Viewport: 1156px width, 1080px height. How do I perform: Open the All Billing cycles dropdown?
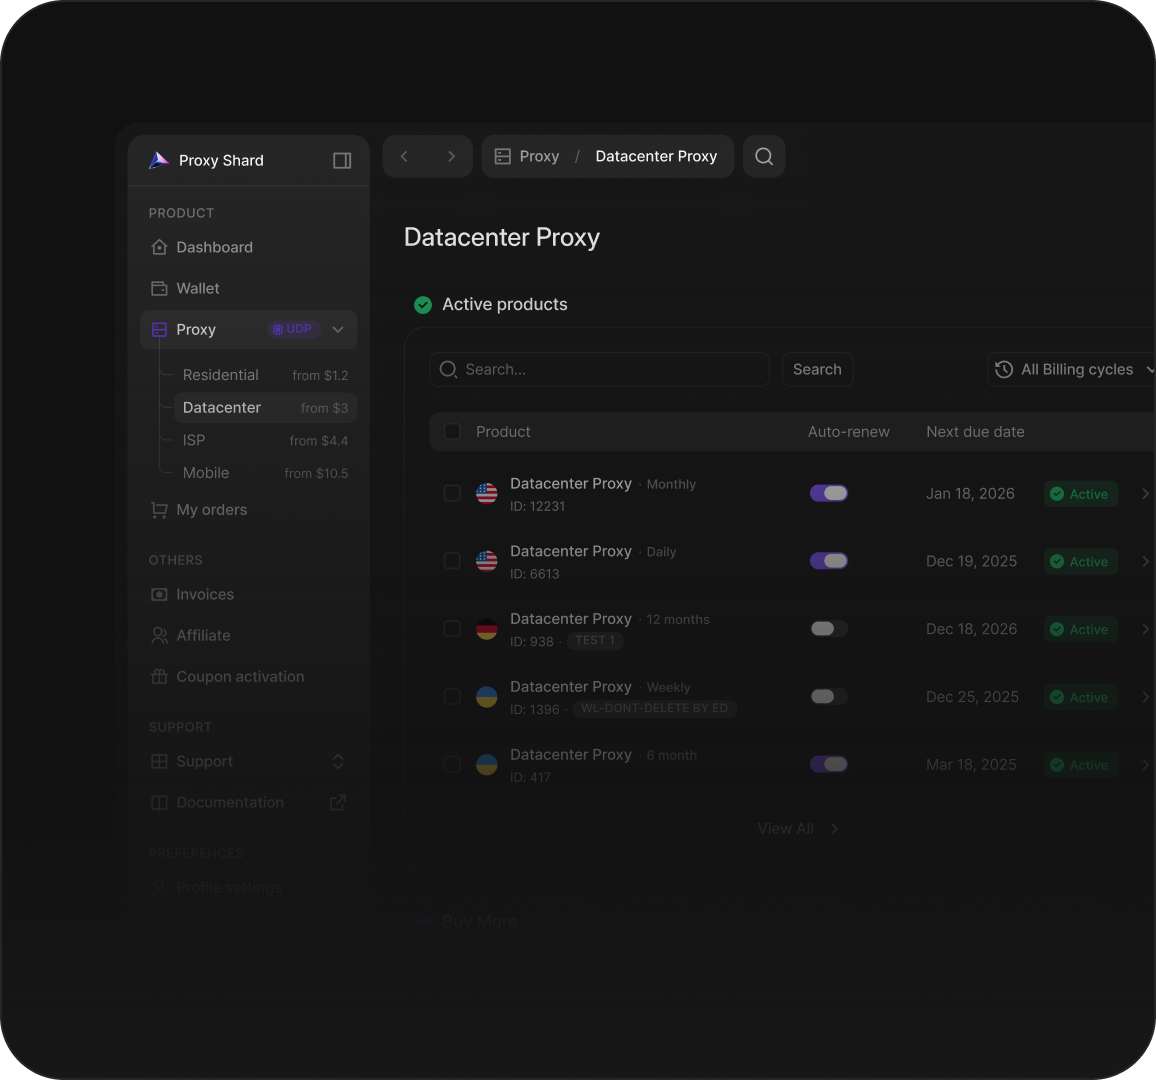click(1075, 369)
